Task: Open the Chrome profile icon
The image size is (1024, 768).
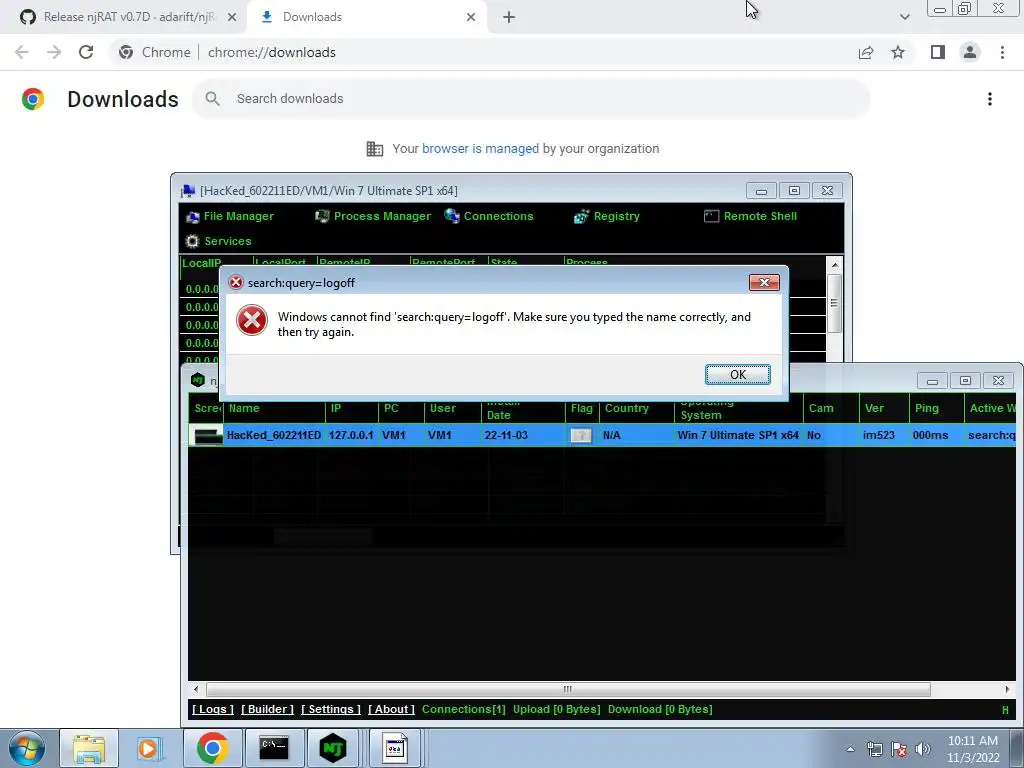Action: [970, 52]
